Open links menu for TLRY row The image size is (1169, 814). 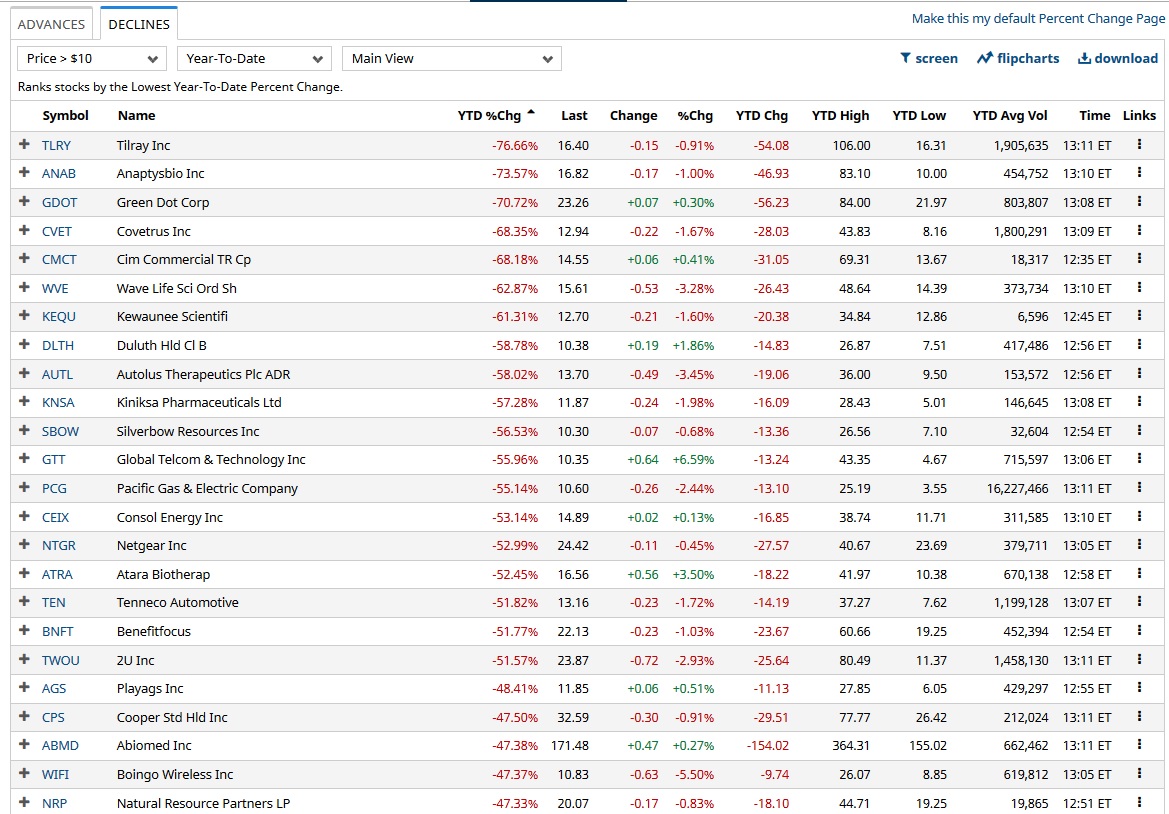coord(1139,145)
